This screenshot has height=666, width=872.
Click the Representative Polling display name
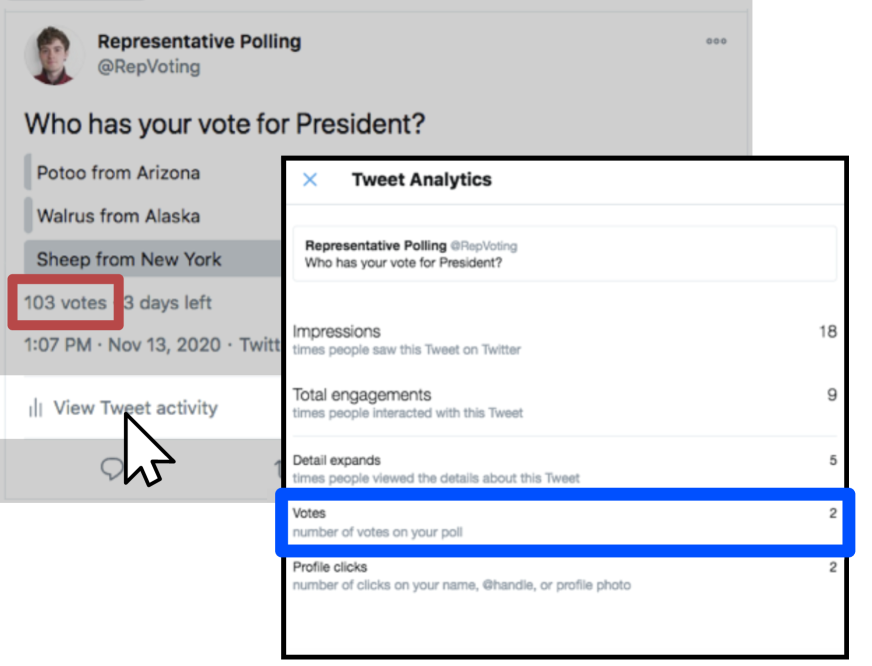199,42
